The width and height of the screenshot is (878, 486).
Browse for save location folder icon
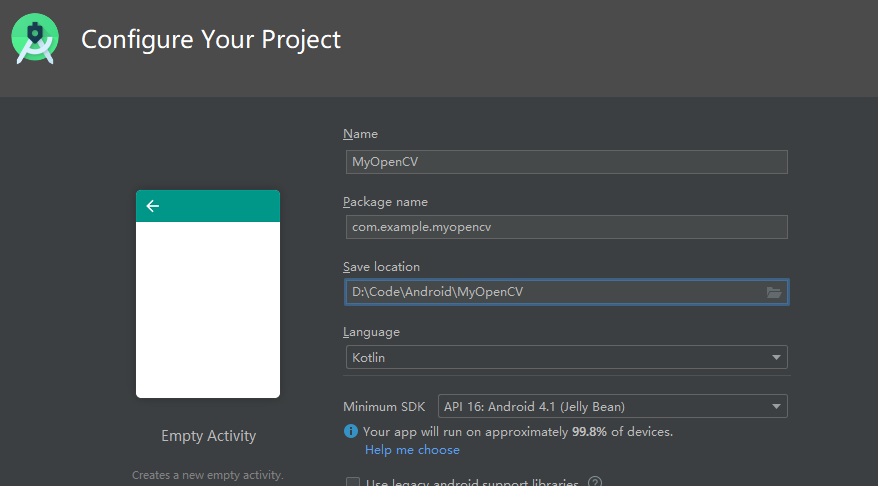pos(774,292)
